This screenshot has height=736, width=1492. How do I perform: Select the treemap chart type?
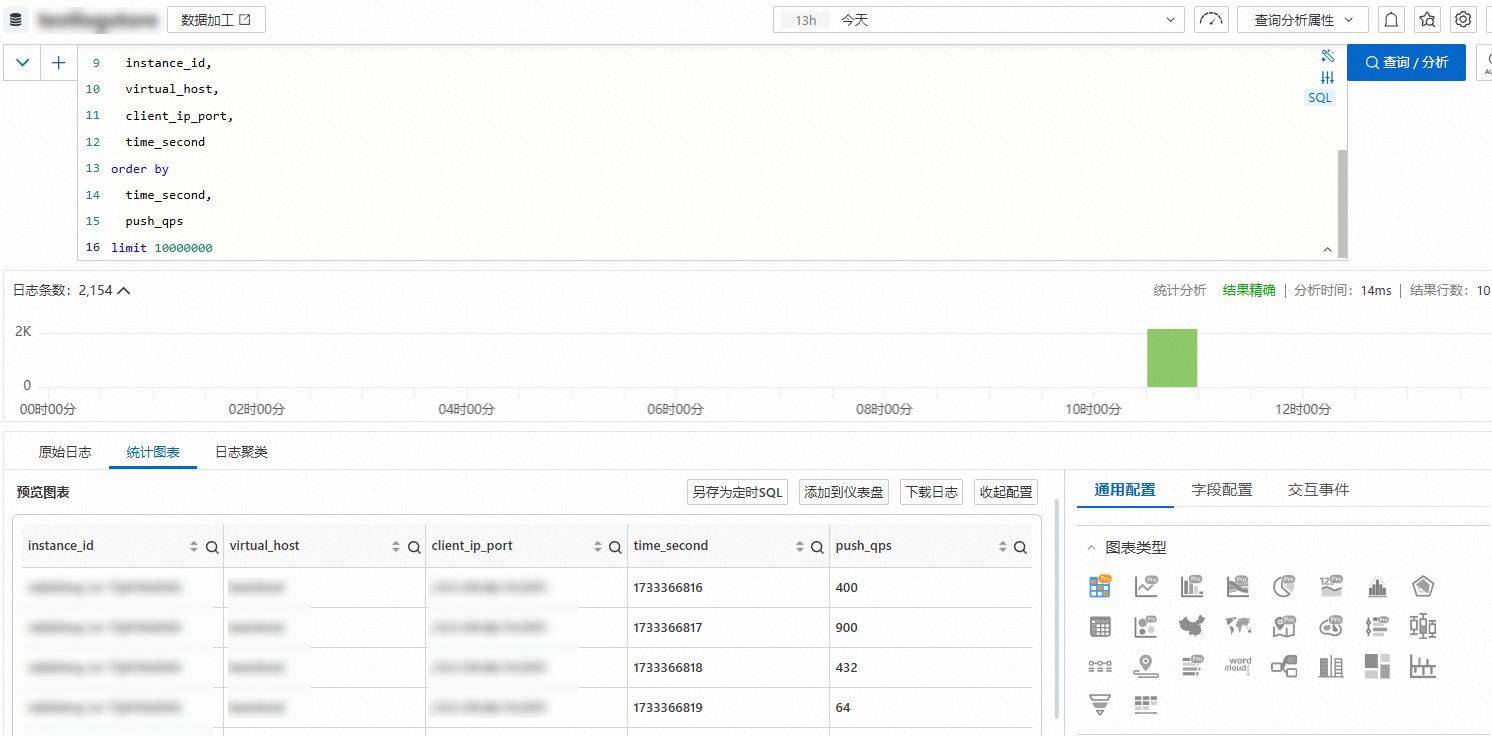[1377, 666]
